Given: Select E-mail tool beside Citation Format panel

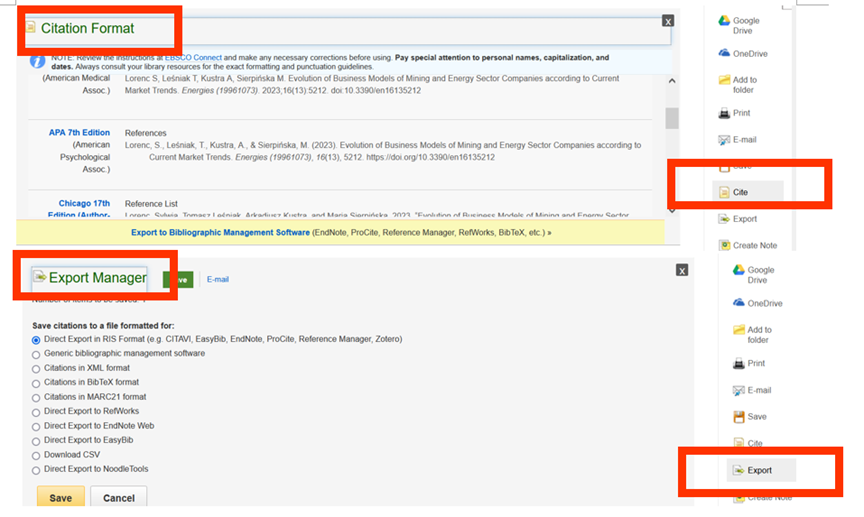Looking at the screenshot, I should tap(737, 140).
